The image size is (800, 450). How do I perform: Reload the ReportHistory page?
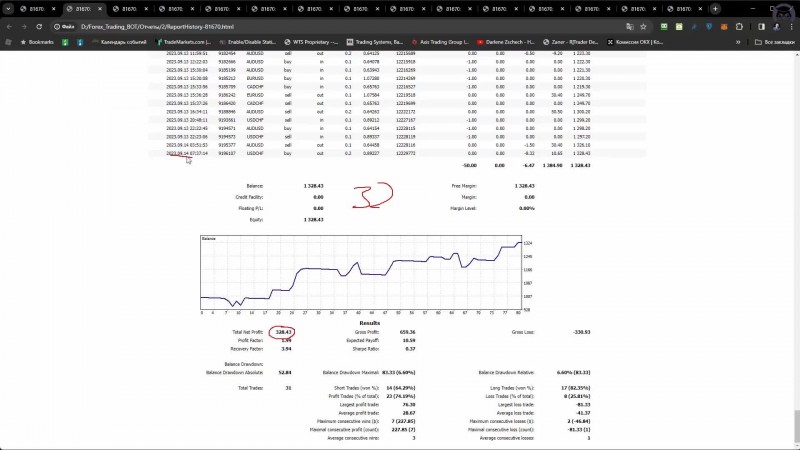(39, 27)
